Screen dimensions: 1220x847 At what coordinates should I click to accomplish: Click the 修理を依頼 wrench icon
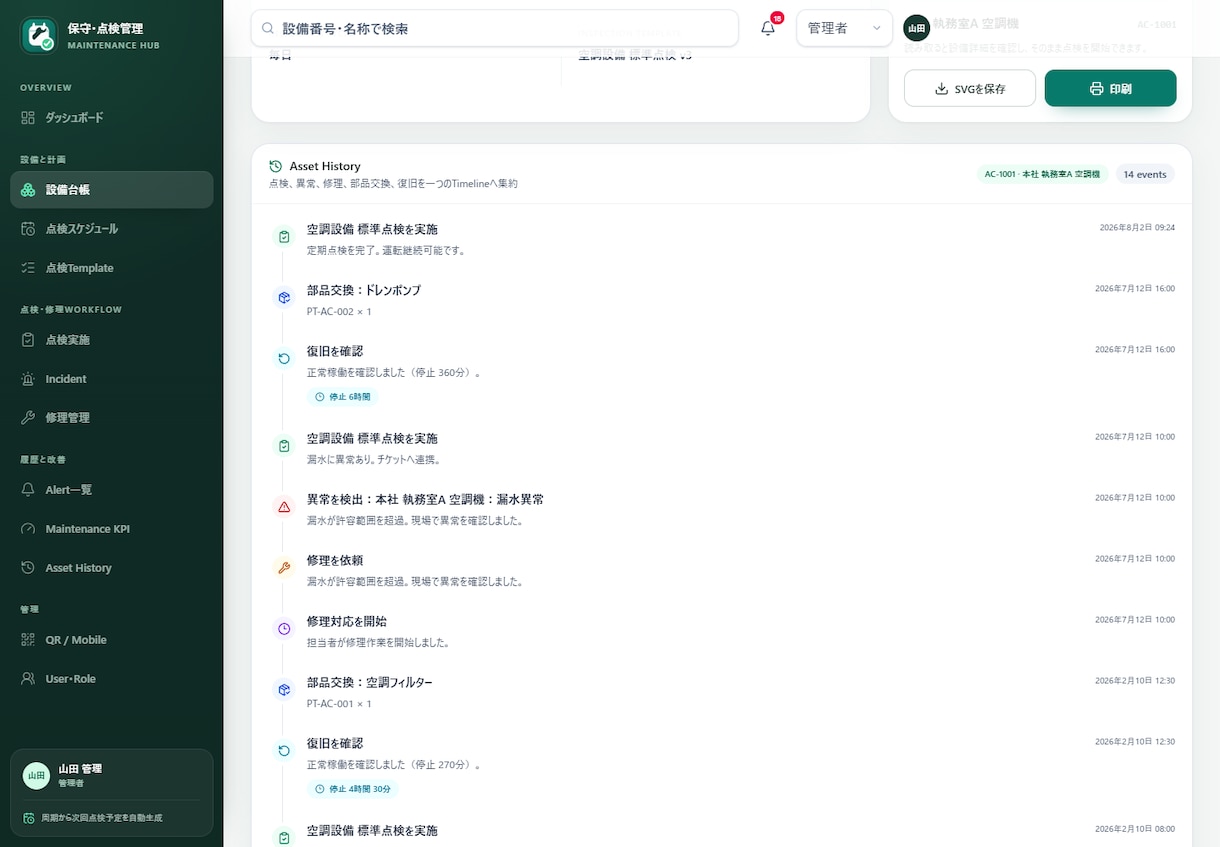(x=284, y=568)
